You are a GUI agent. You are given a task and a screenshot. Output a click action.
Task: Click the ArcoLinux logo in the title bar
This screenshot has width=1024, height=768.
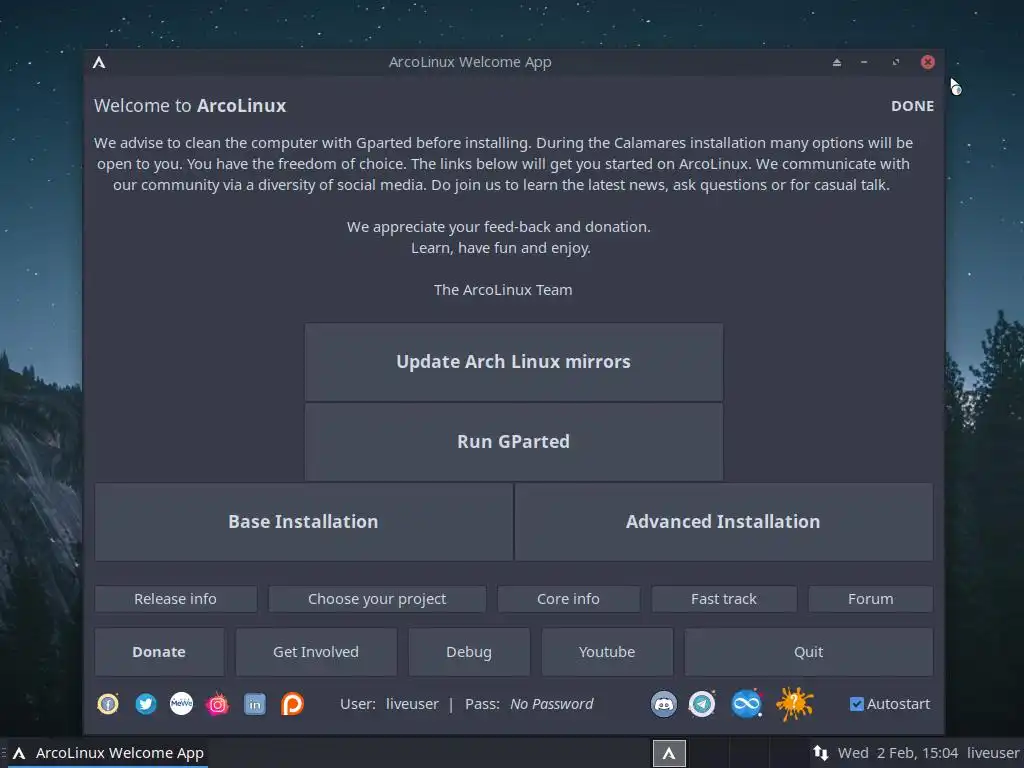pyautogui.click(x=99, y=62)
